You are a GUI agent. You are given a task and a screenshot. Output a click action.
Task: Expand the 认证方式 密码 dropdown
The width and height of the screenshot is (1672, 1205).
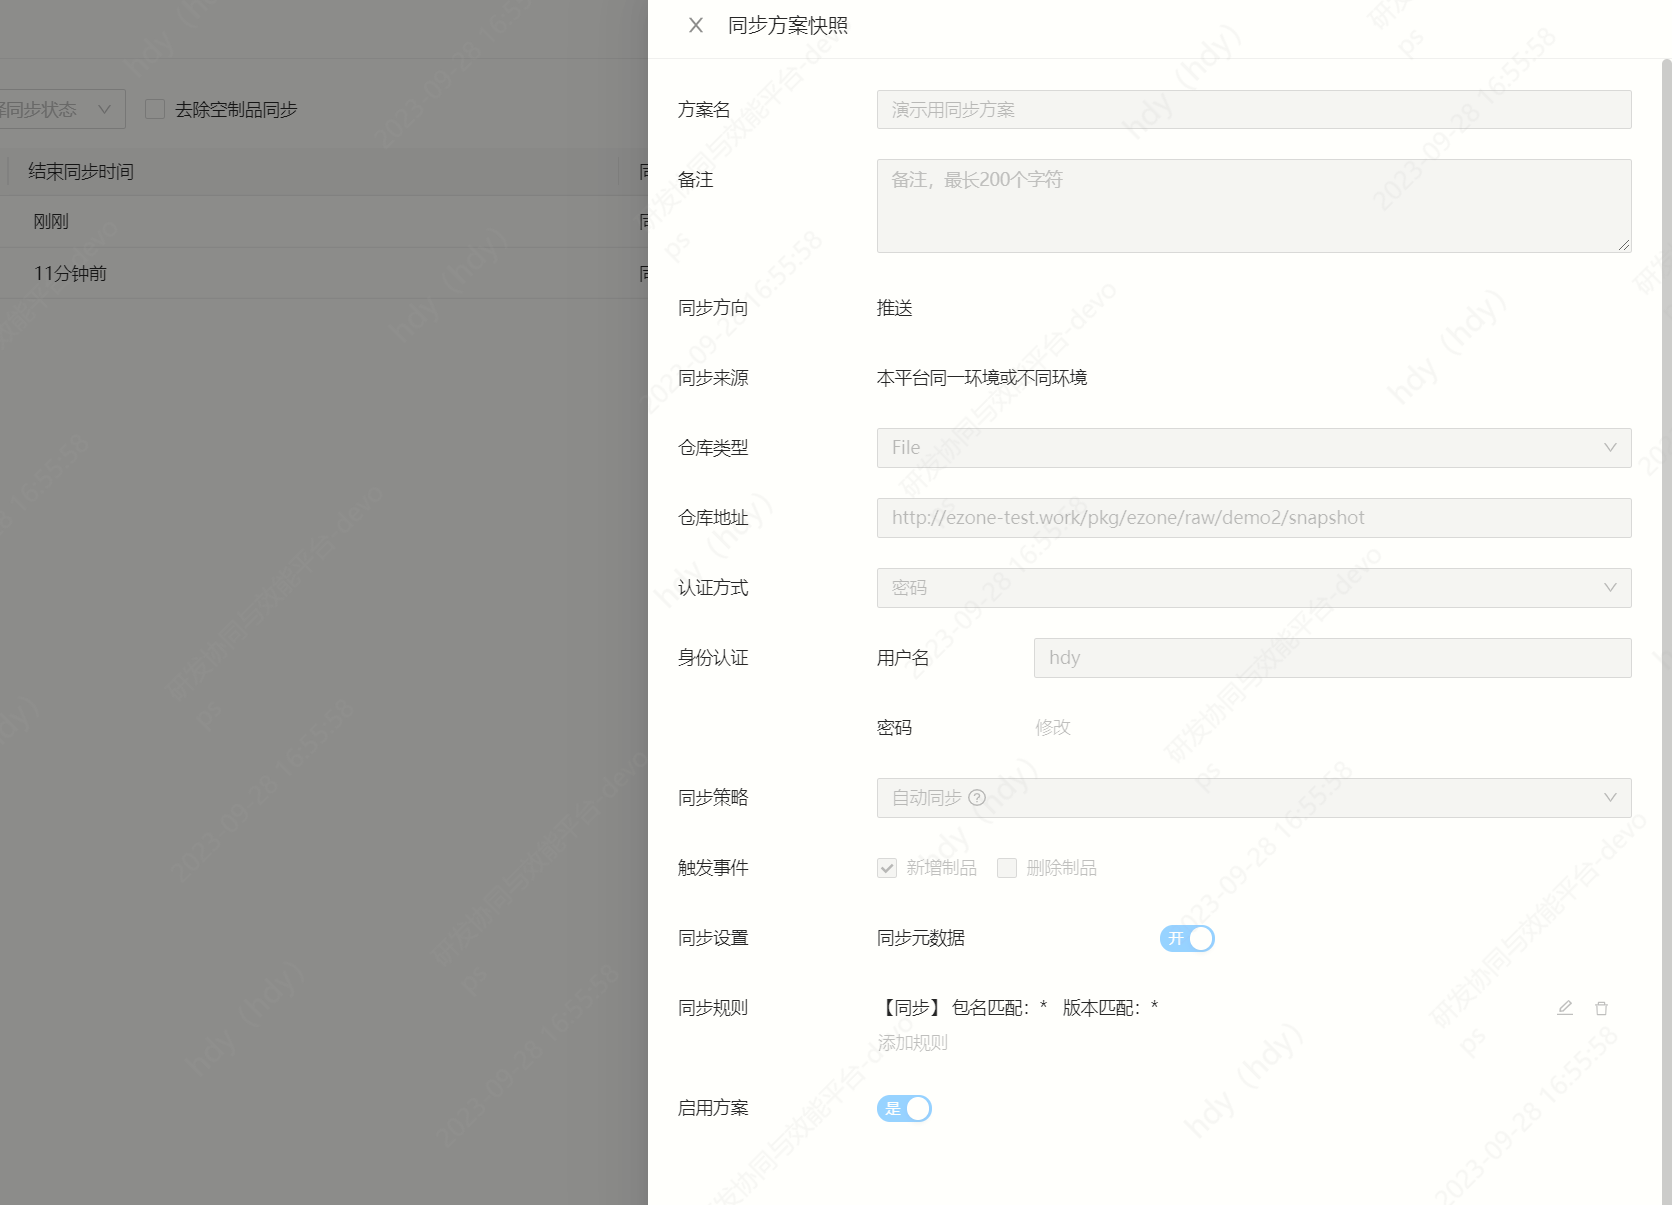click(1253, 588)
